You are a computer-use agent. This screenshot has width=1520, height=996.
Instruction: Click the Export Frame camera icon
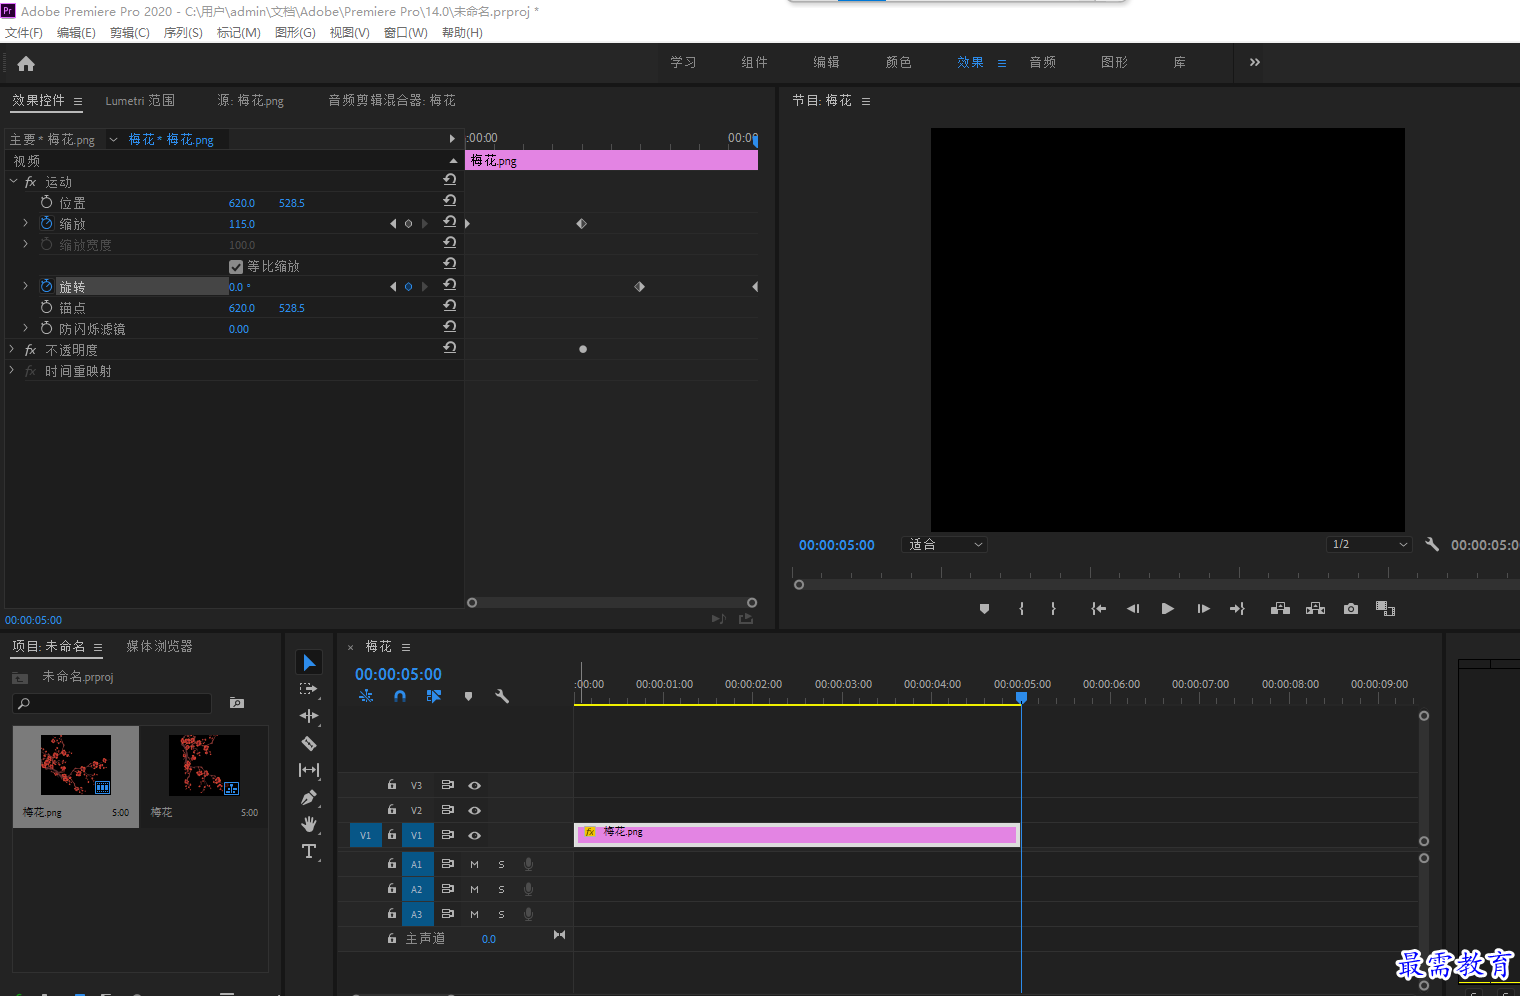pyautogui.click(x=1351, y=608)
